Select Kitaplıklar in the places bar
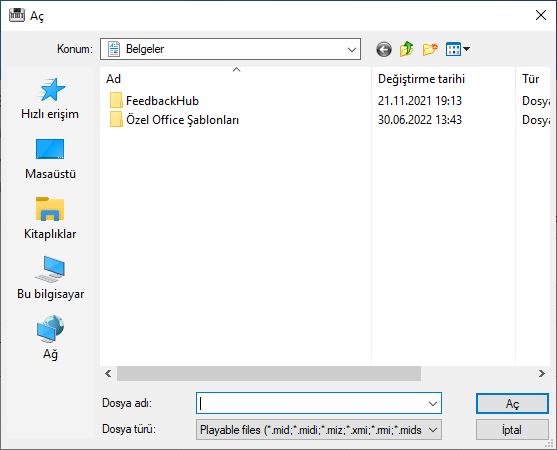This screenshot has width=557, height=450. (x=50, y=218)
